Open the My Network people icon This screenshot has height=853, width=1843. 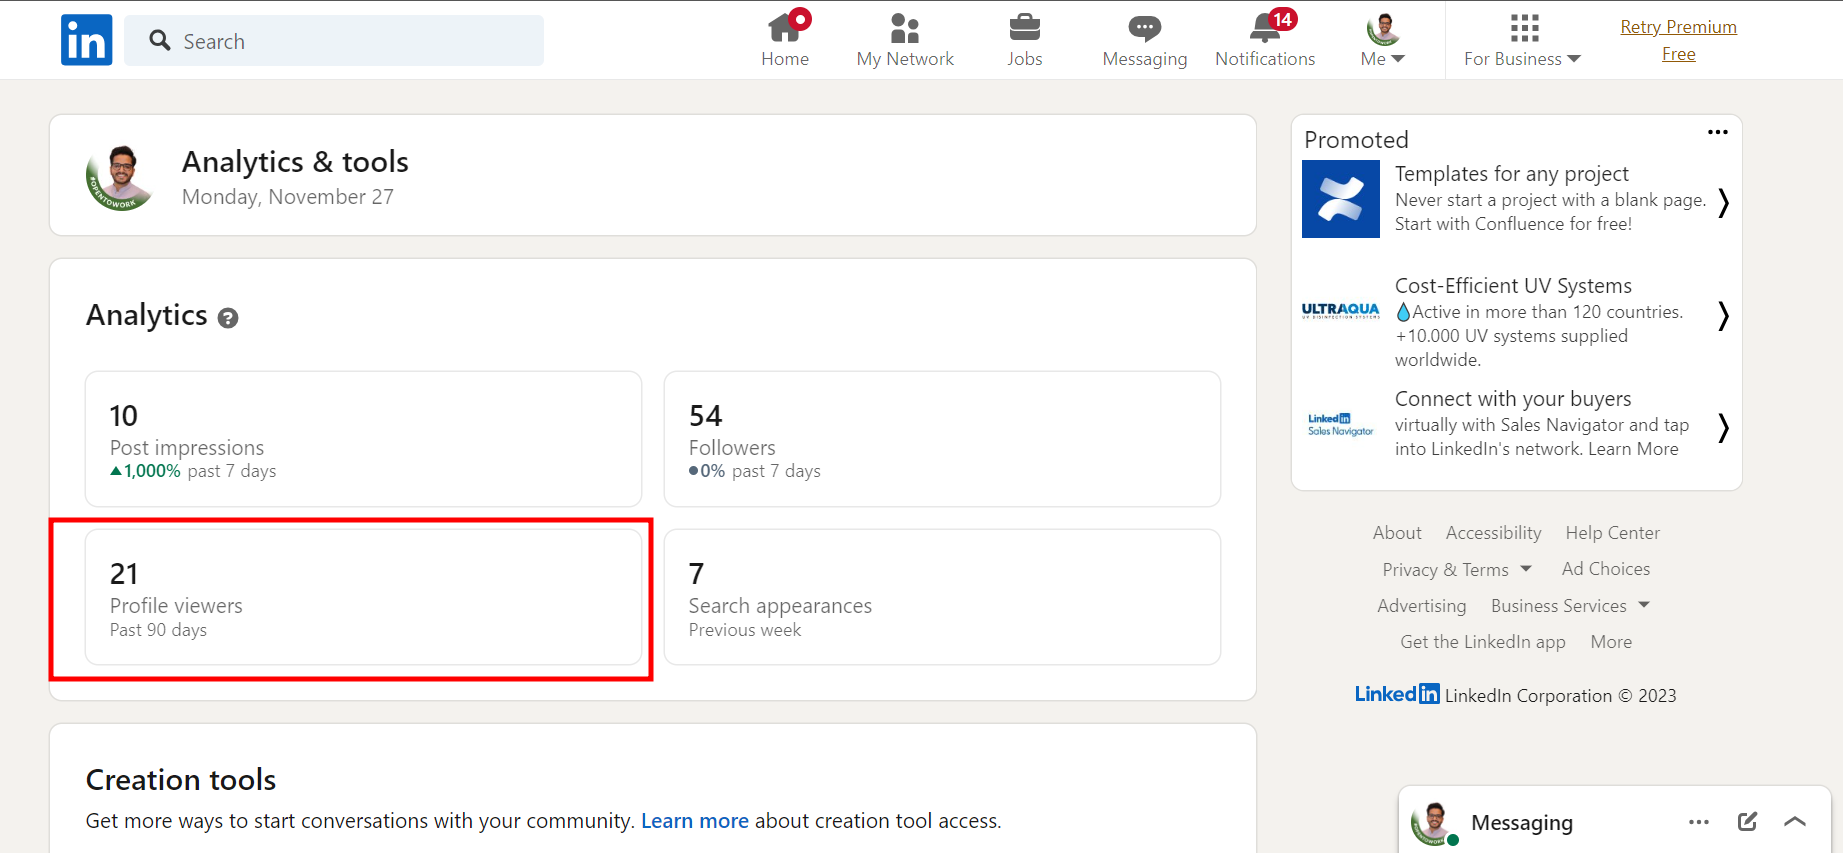pyautogui.click(x=905, y=28)
